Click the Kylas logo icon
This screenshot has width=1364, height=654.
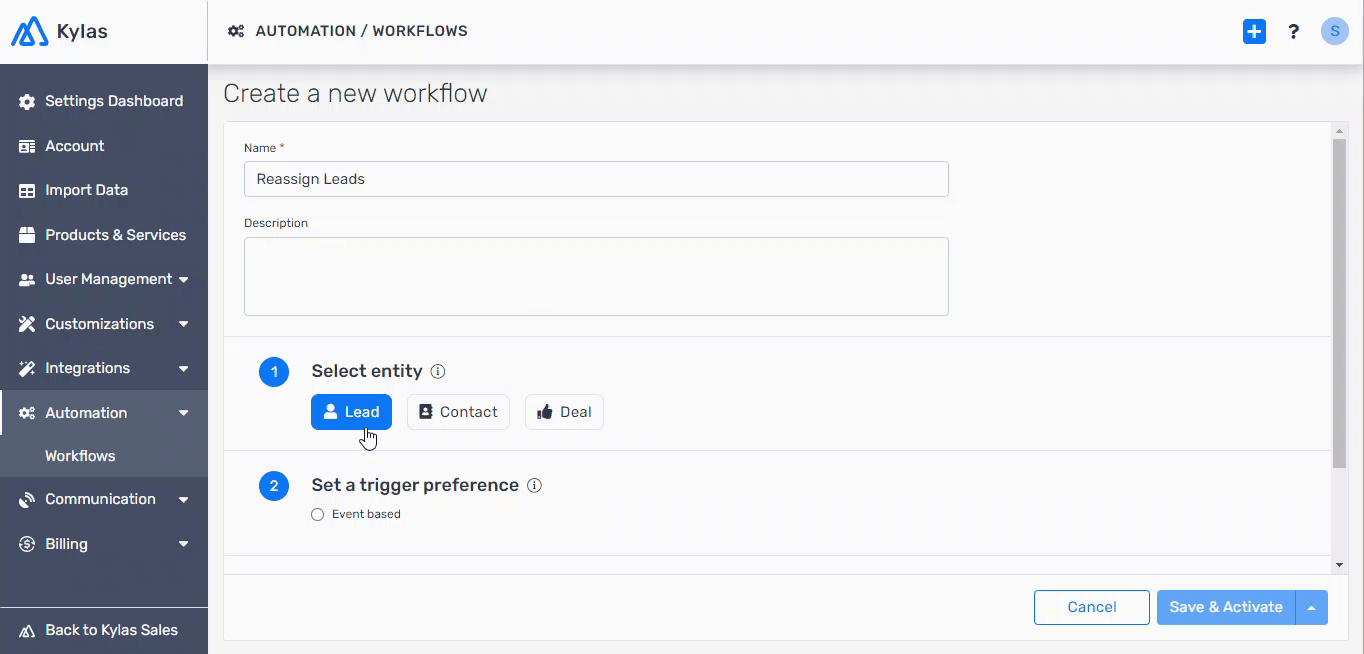coord(29,31)
